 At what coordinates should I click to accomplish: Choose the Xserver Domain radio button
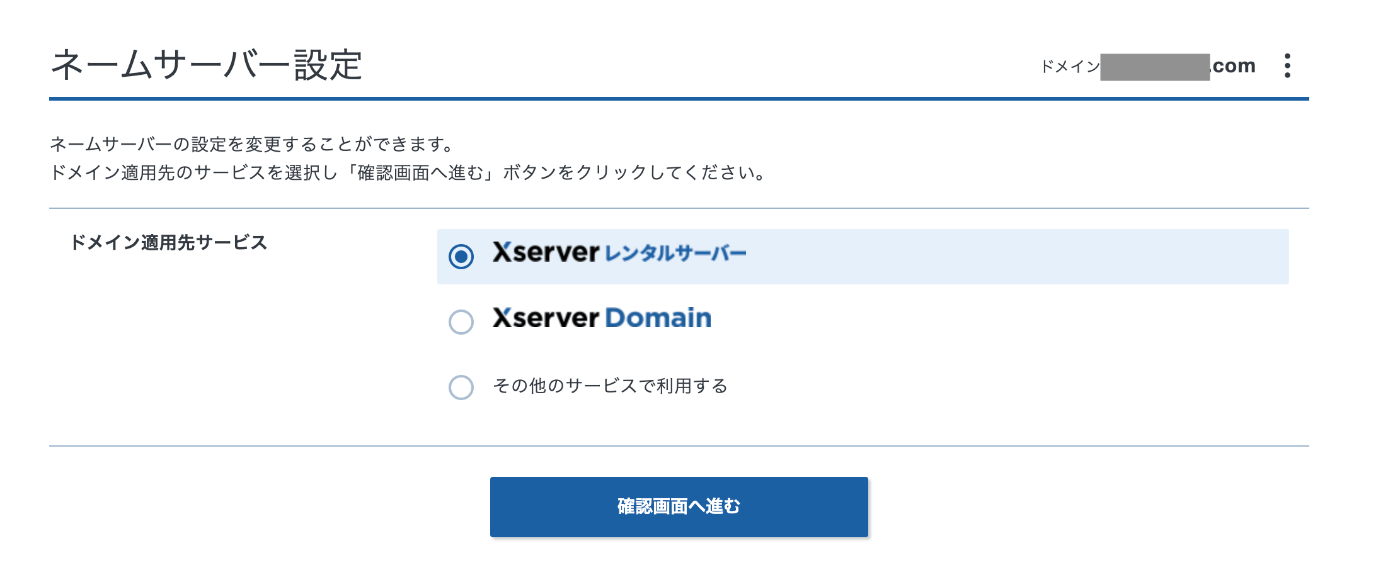tap(461, 322)
